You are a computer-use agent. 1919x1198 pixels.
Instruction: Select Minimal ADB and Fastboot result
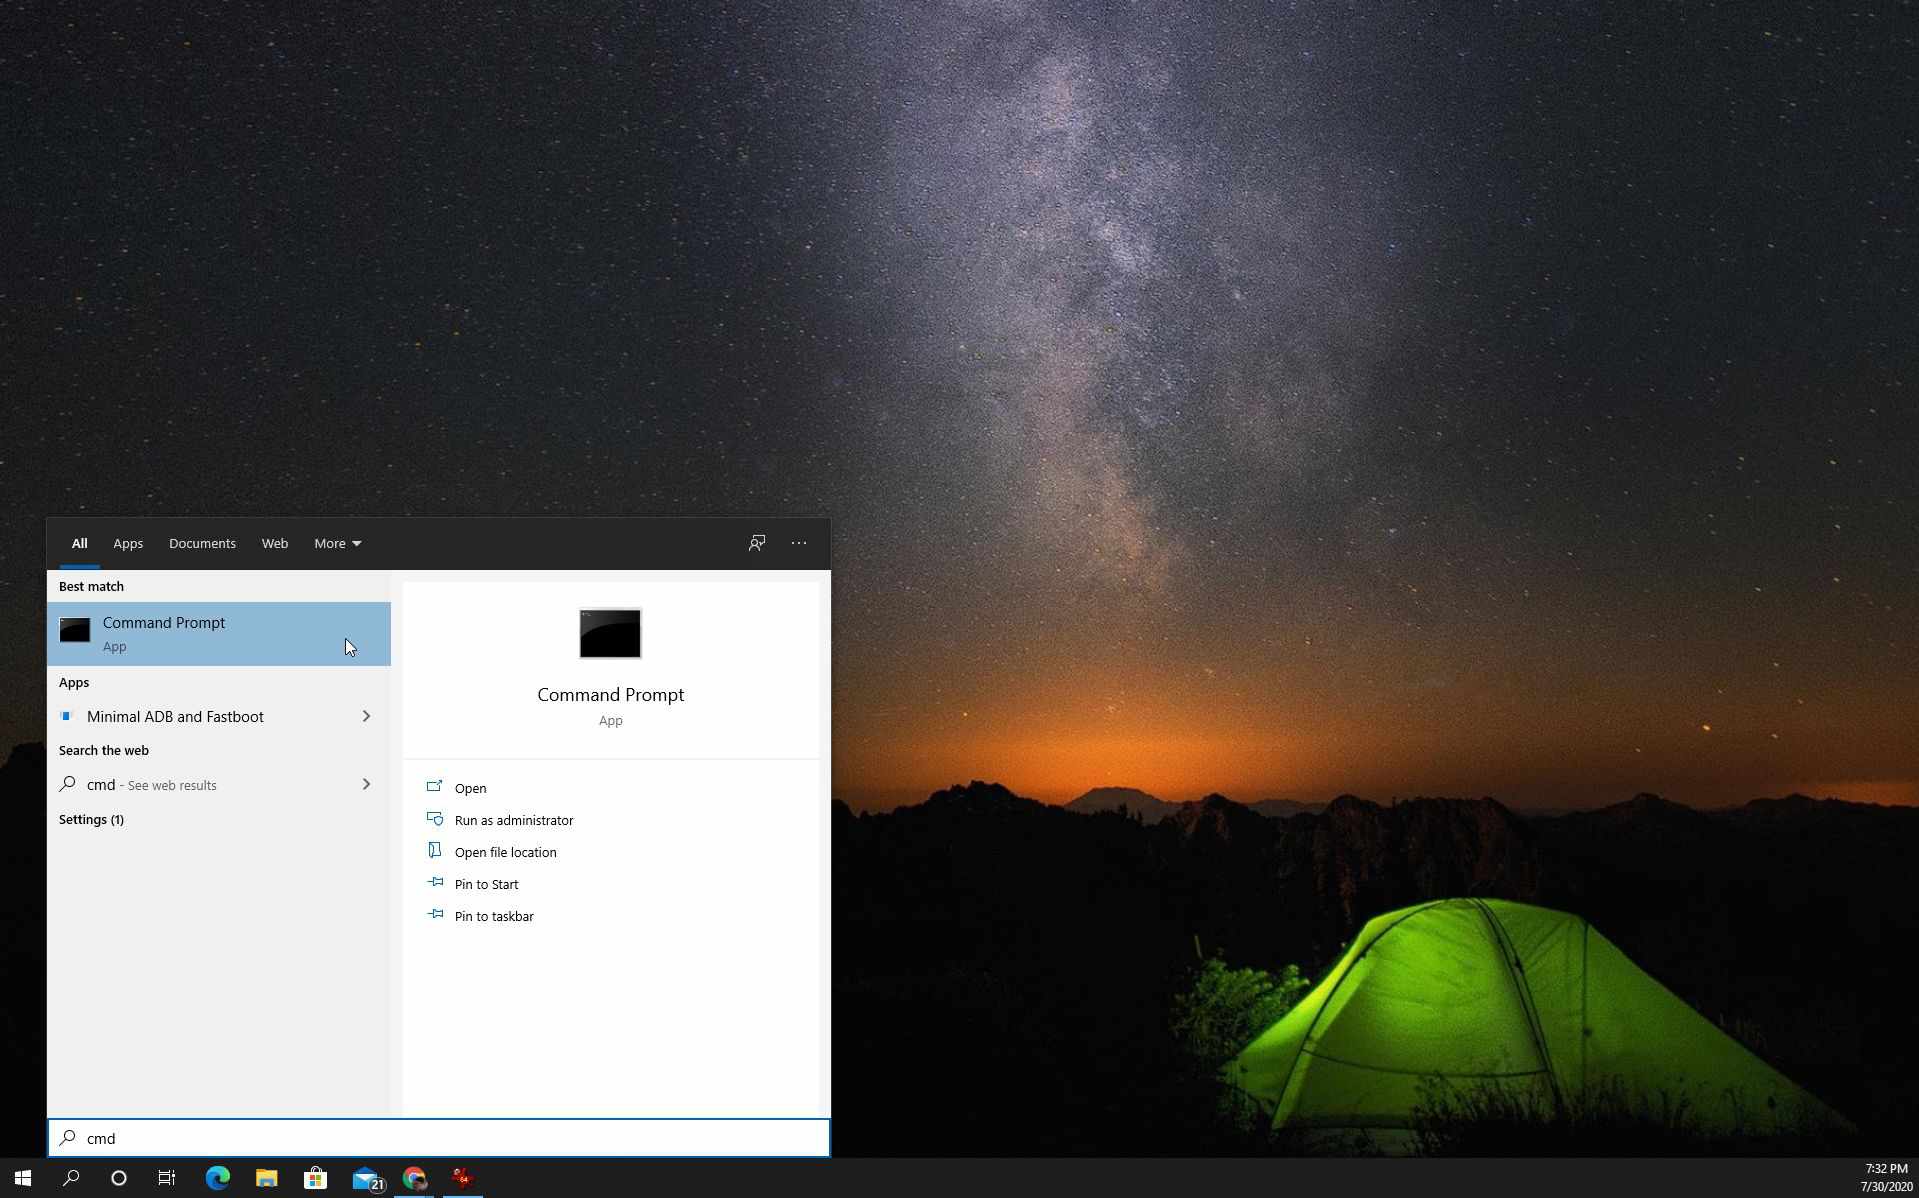175,716
